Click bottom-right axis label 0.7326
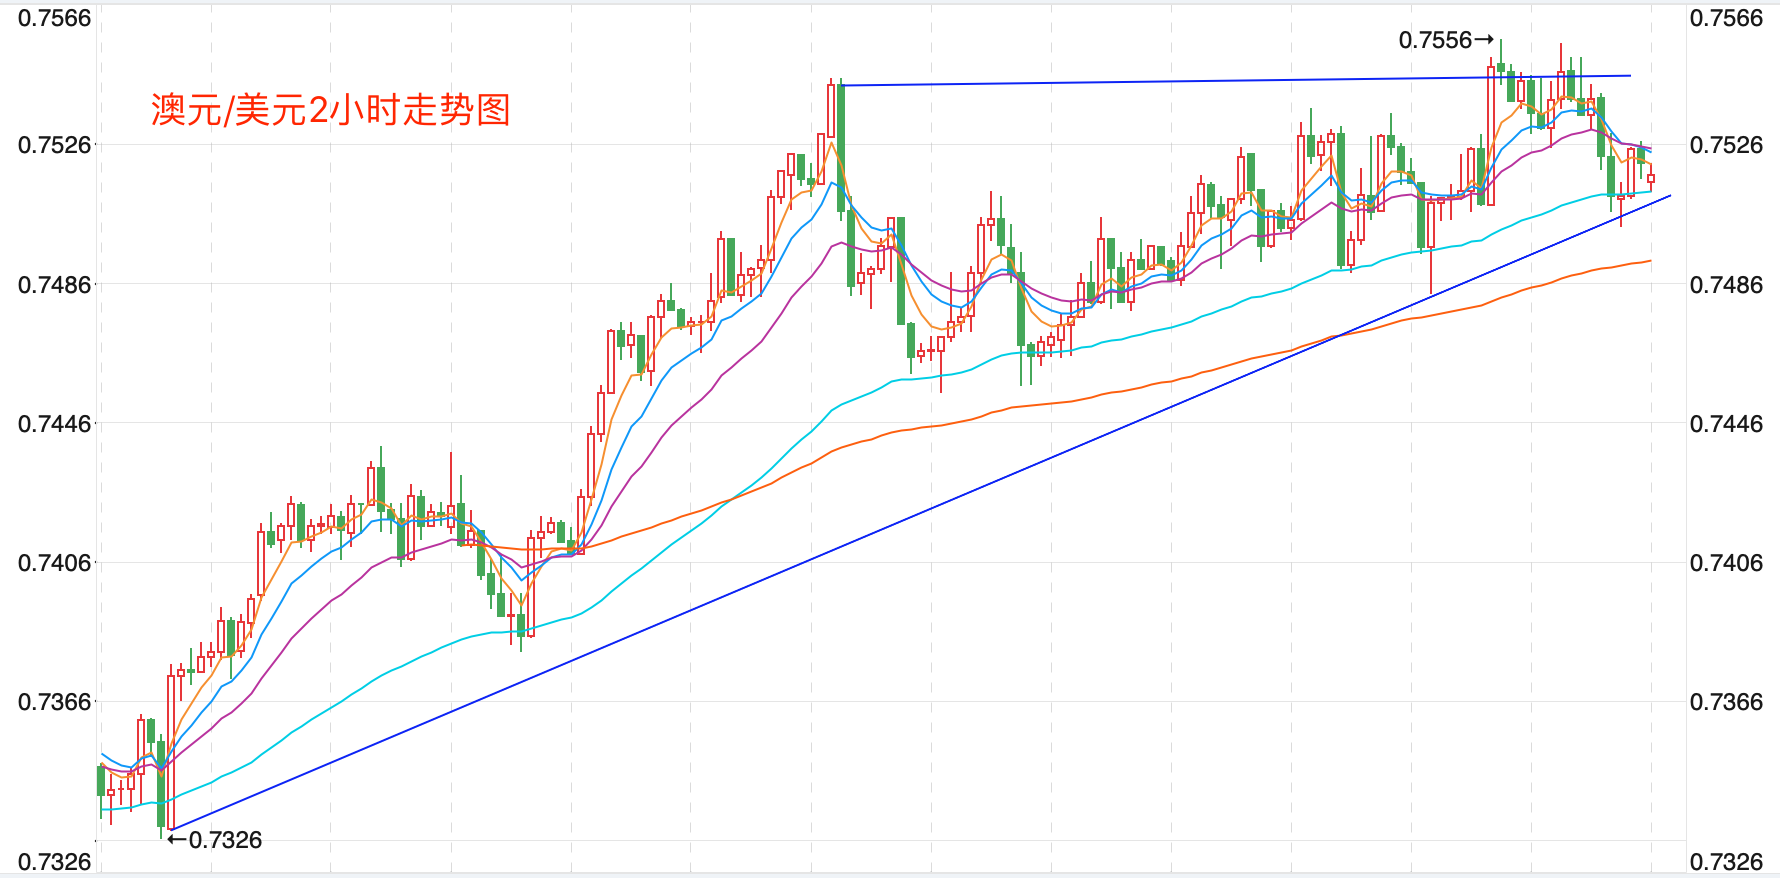Image resolution: width=1780 pixels, height=878 pixels. tap(1726, 862)
